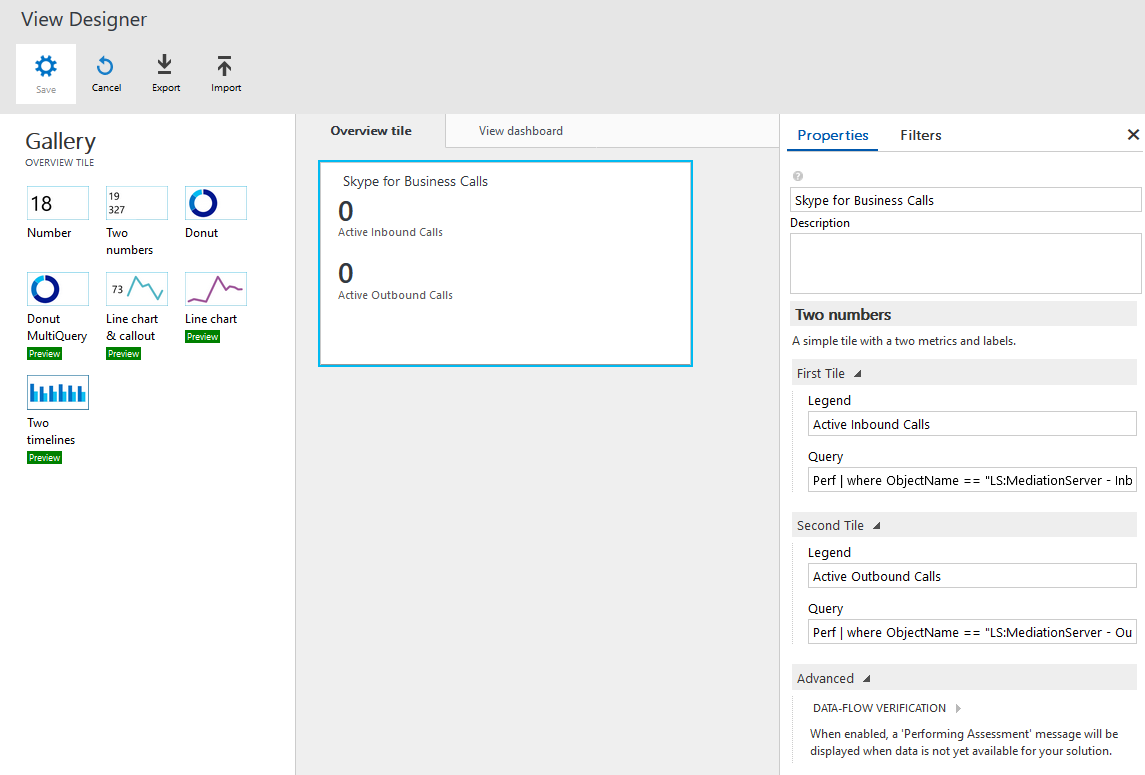Click the Second Tile query field
Image resolution: width=1145 pixels, height=775 pixels.
click(972, 632)
